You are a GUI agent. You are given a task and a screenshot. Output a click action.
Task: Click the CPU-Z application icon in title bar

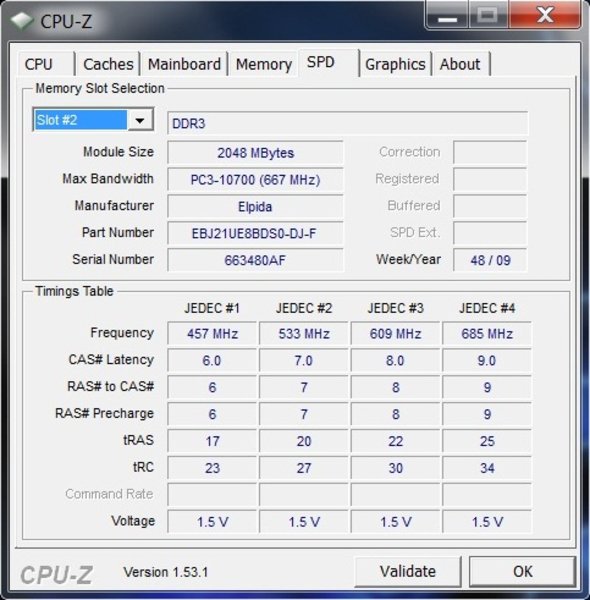[x=22, y=21]
